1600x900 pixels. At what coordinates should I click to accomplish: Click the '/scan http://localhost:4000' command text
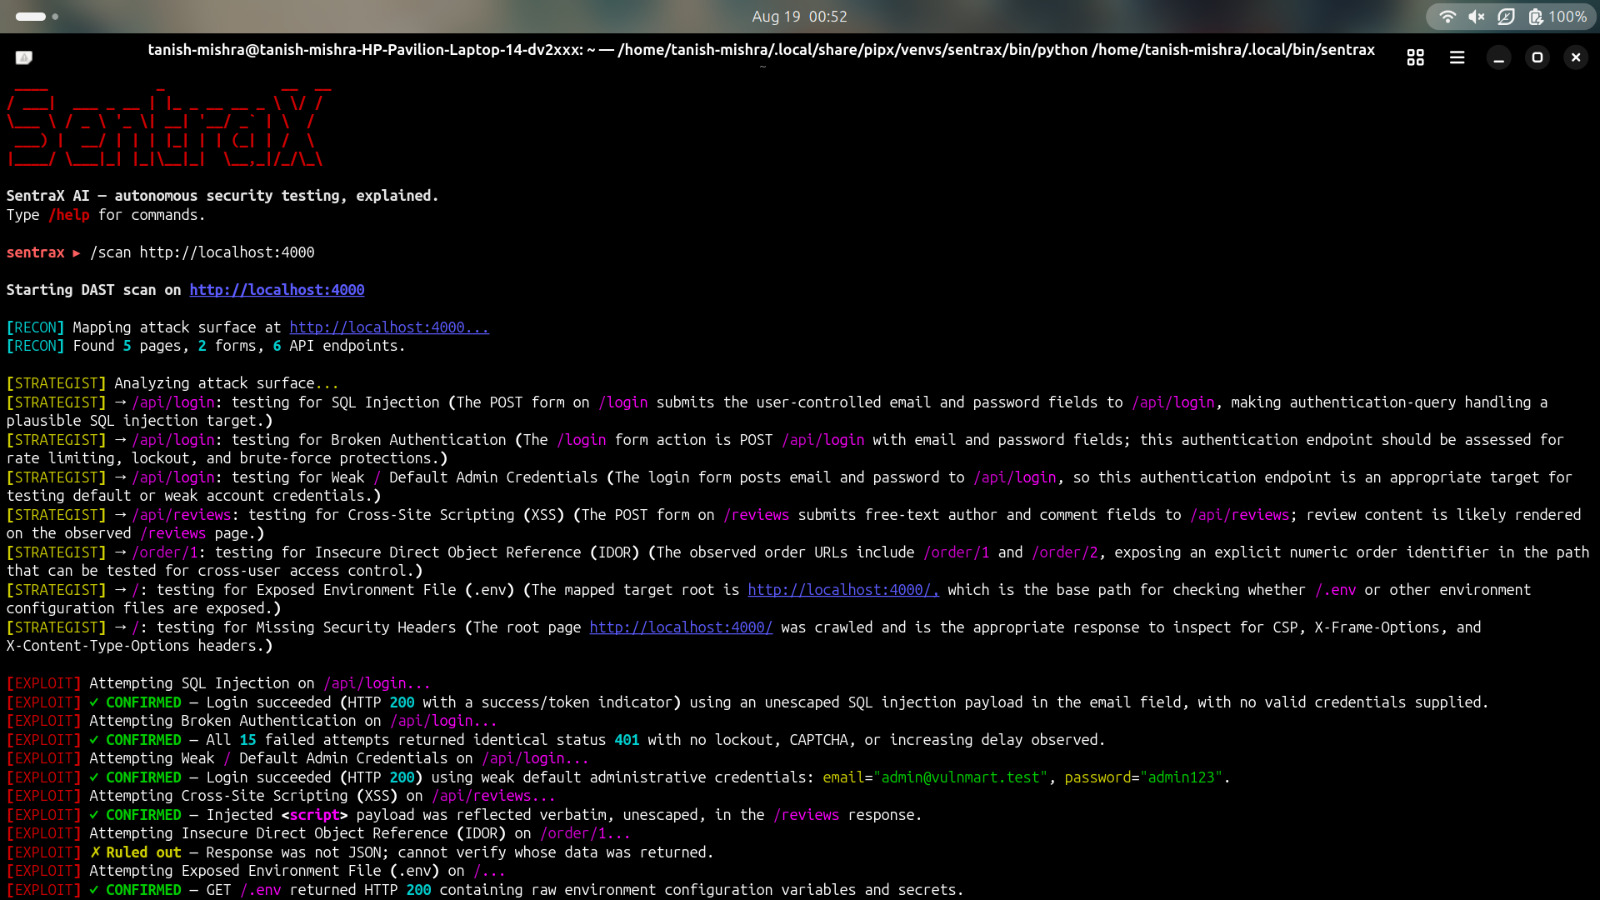click(202, 253)
